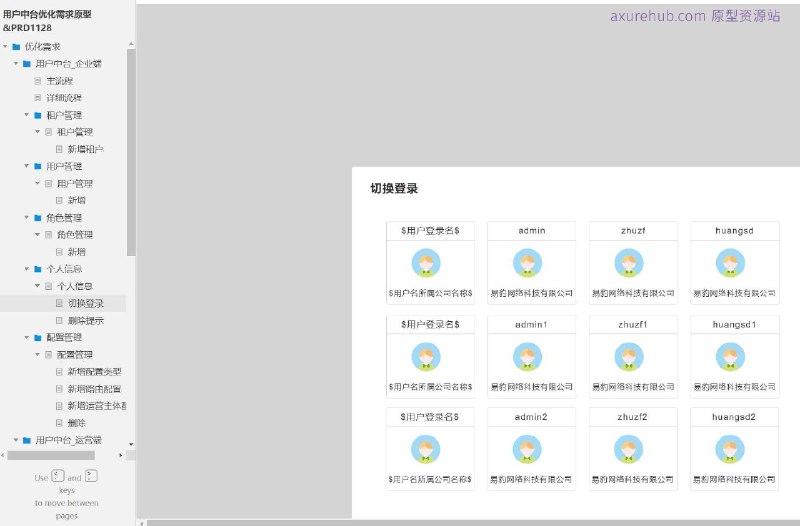
Task: Click the avatar in the huangsd2 card
Action: tap(730, 449)
